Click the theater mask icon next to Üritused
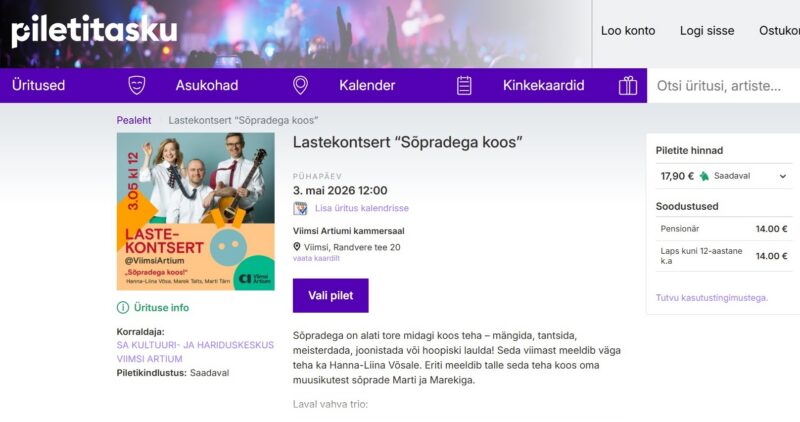The width and height of the screenshot is (800, 422). (x=138, y=85)
